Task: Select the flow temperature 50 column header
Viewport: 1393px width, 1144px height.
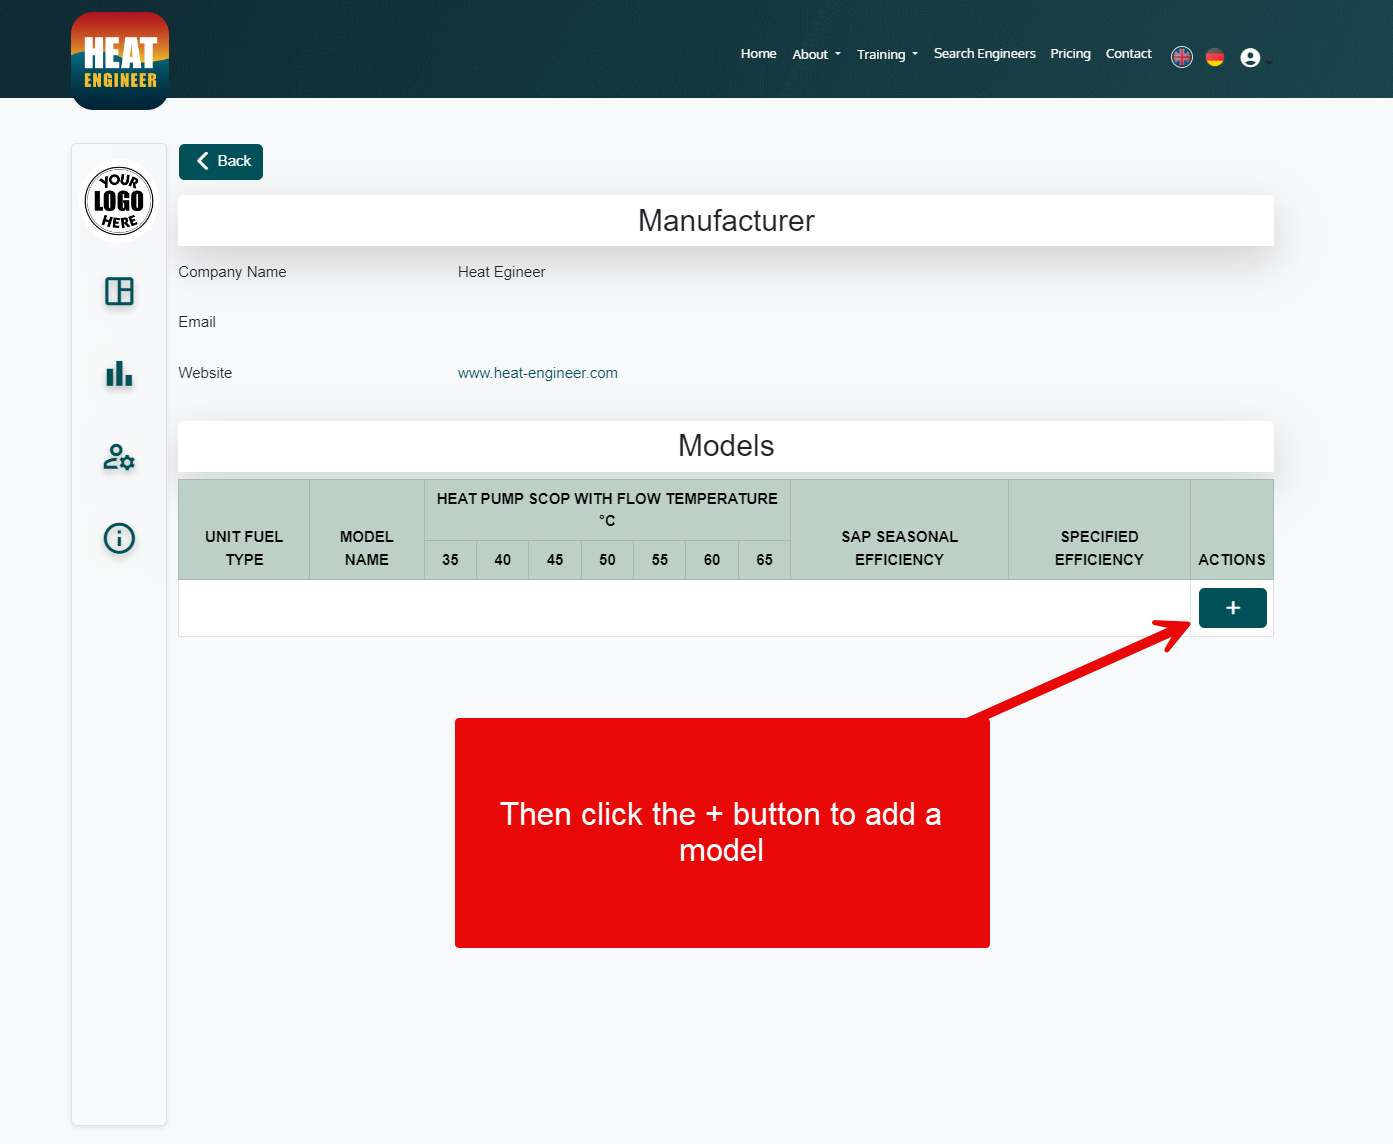Action: click(x=607, y=560)
